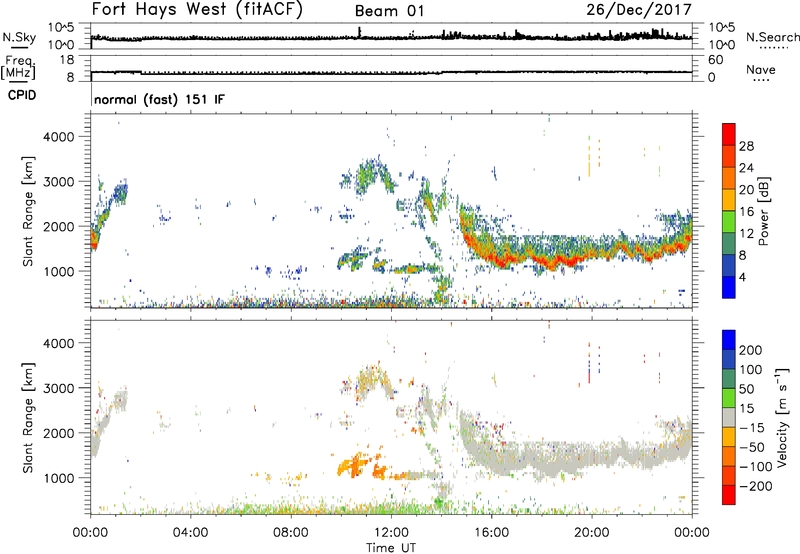
Task: Click the blue bottom of the Power color bar
Action: tap(729, 287)
